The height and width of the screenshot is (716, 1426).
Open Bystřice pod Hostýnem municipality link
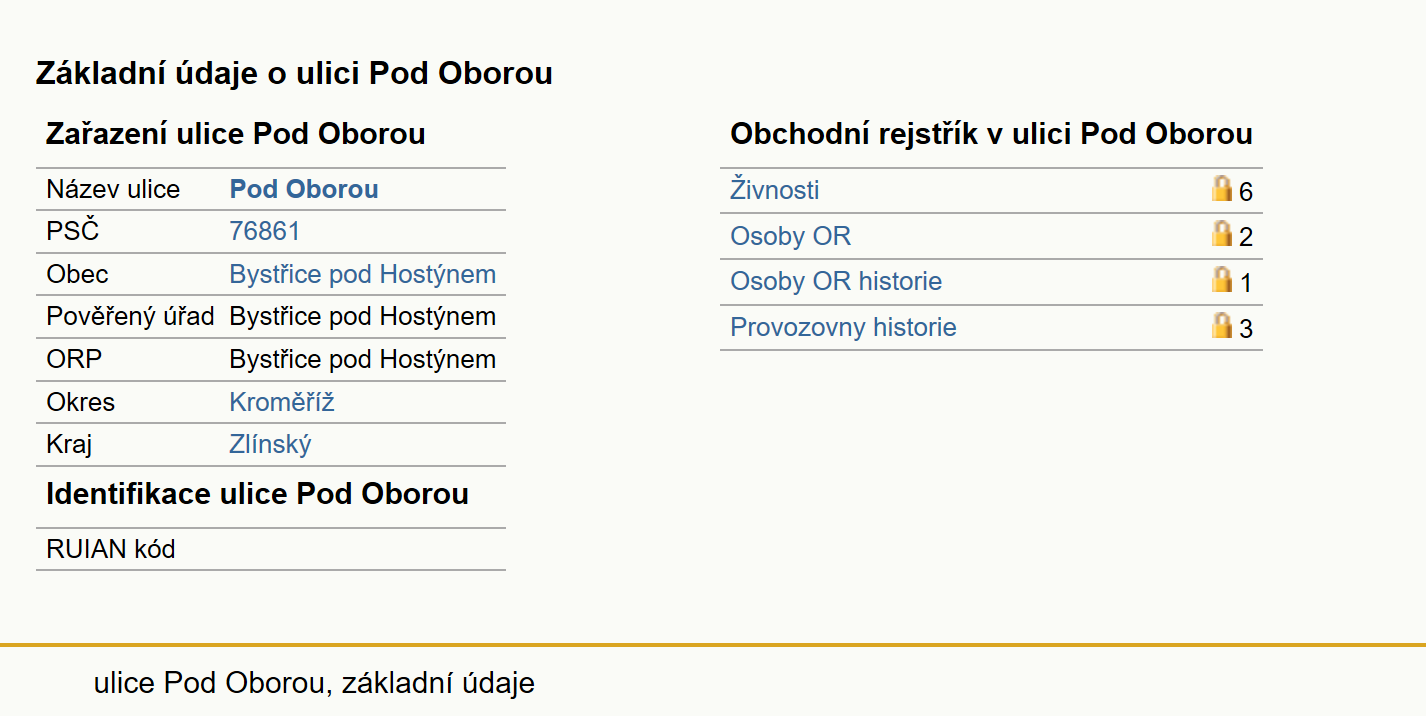[x=363, y=275]
